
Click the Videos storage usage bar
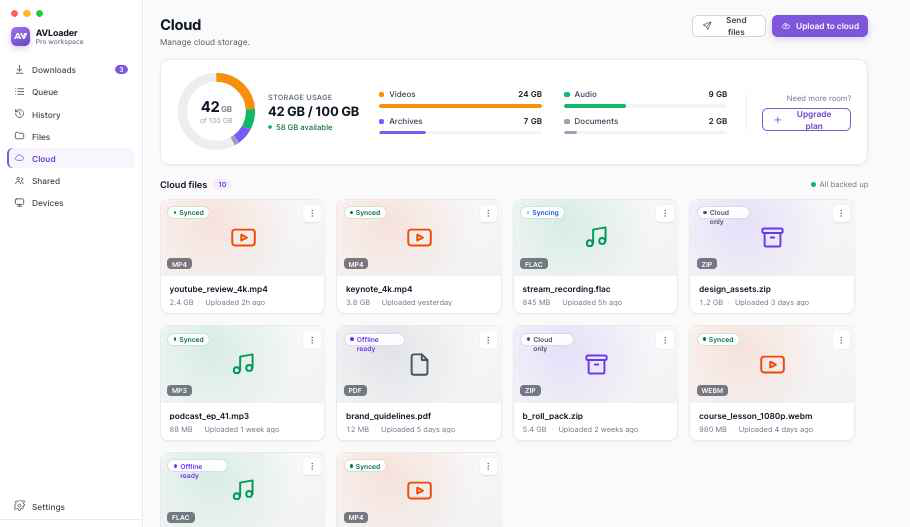[x=460, y=106]
